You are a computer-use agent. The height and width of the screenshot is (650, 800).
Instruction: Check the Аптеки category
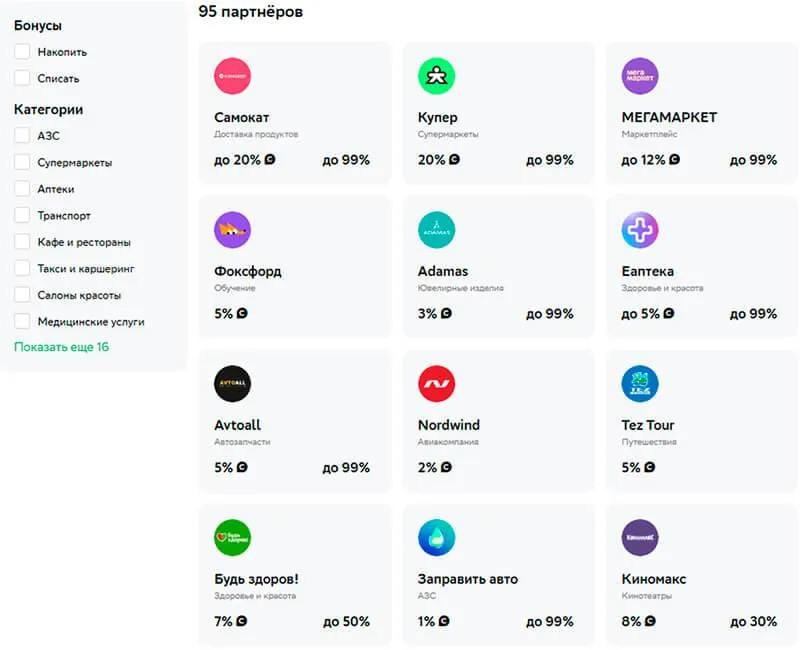[22, 188]
